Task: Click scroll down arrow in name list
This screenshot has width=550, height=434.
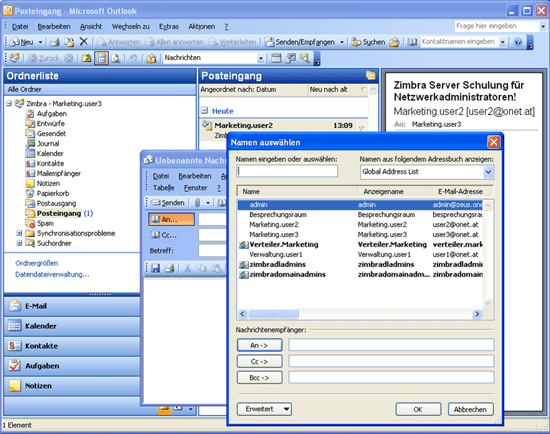Action: pos(488,303)
